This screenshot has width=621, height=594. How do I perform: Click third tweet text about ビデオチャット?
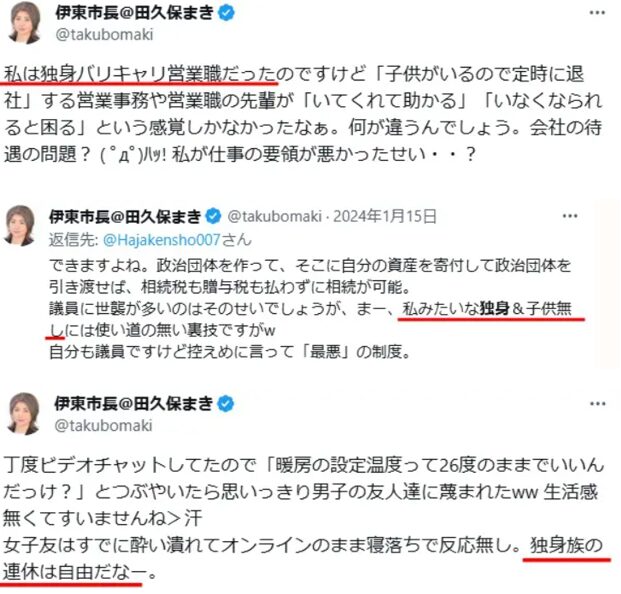pos(303,519)
